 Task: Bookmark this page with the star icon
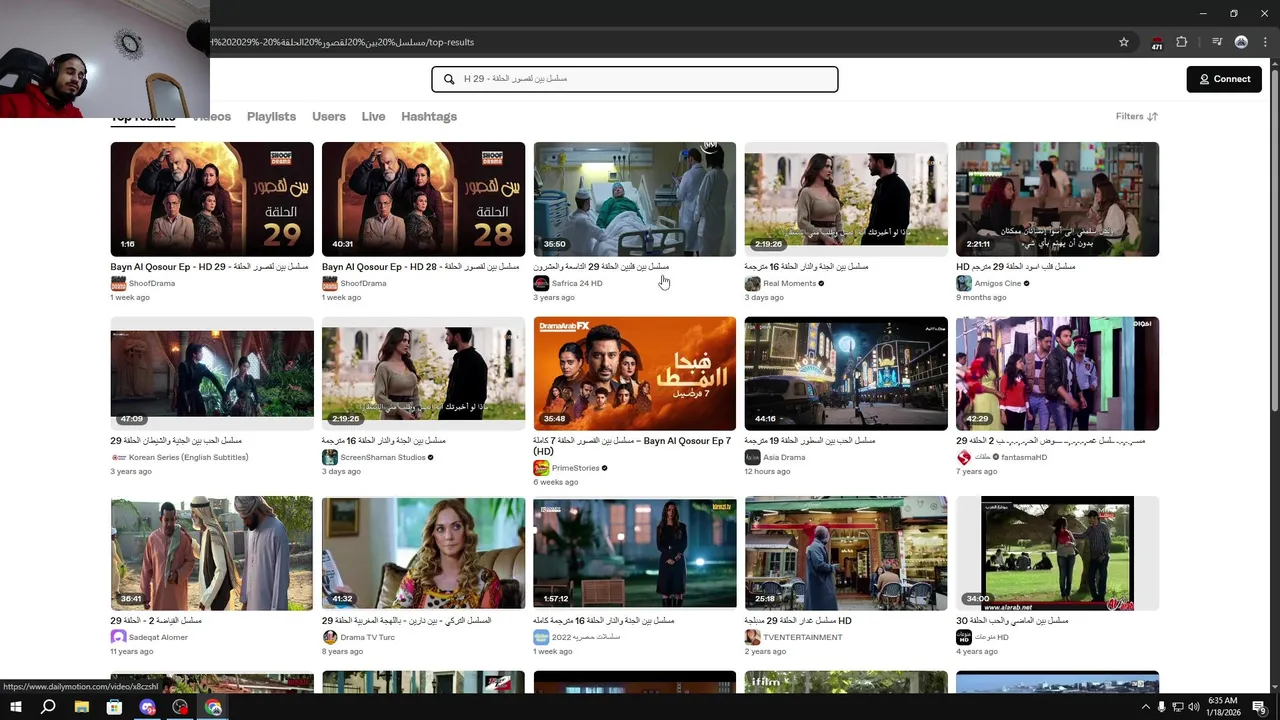pos(1124,42)
